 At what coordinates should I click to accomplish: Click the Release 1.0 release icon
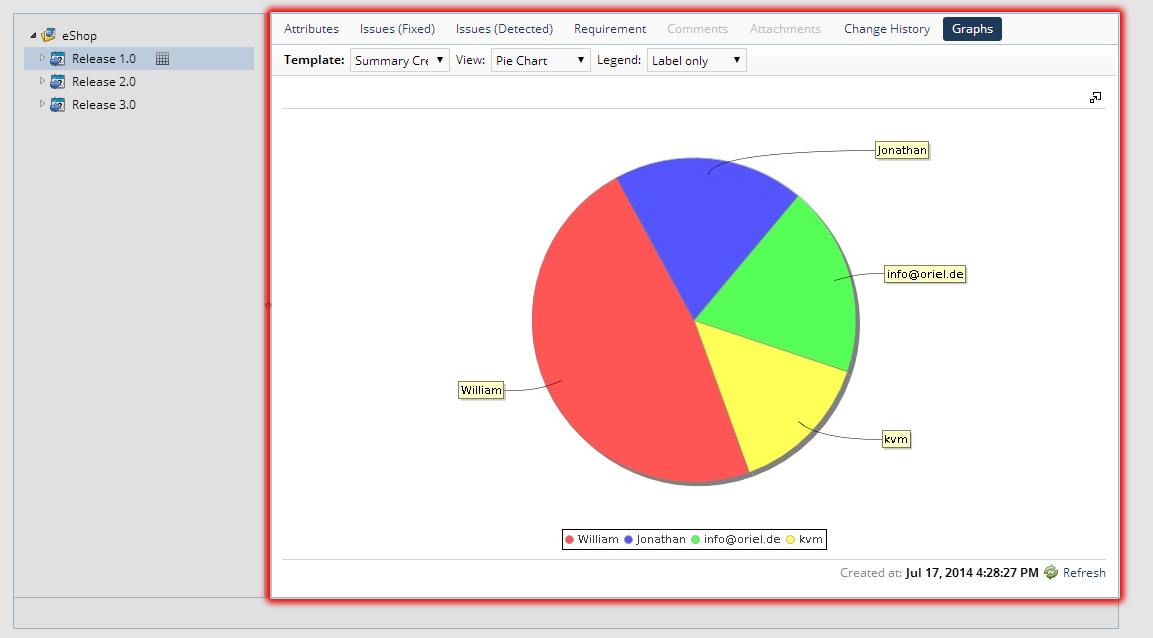point(57,59)
